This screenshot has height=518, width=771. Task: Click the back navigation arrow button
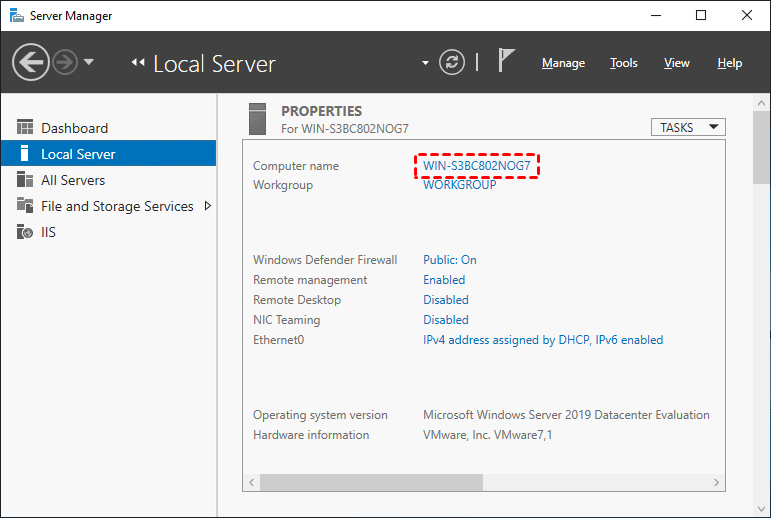[x=31, y=63]
